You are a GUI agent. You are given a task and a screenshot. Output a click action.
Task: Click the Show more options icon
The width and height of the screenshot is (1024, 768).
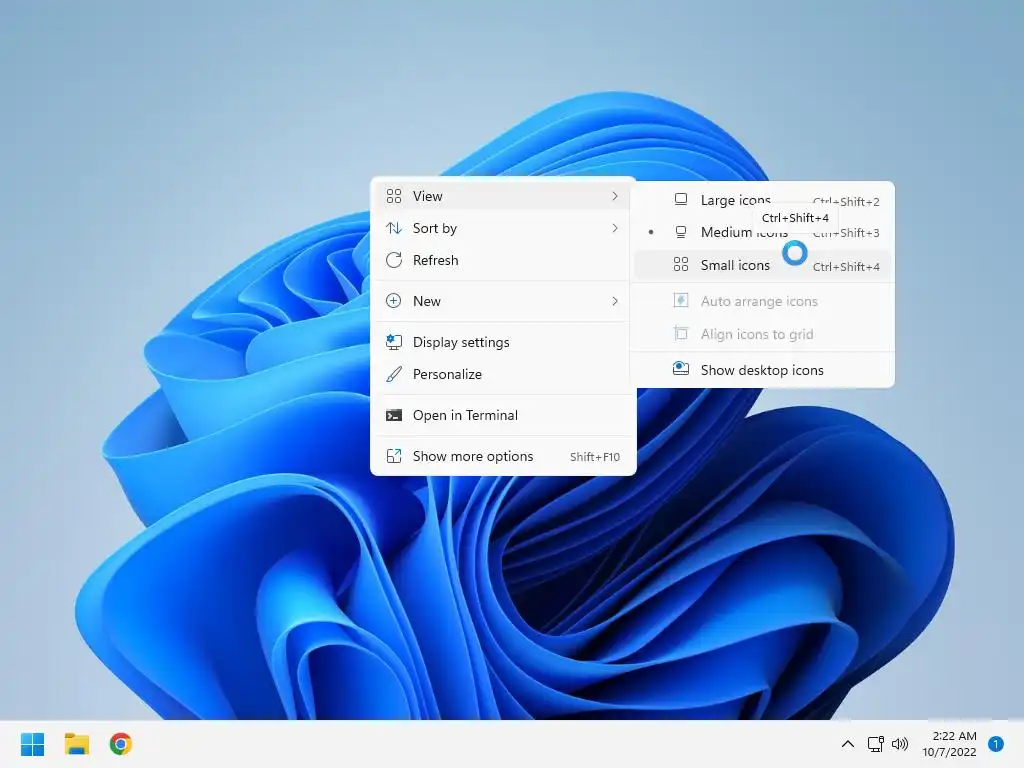394,456
